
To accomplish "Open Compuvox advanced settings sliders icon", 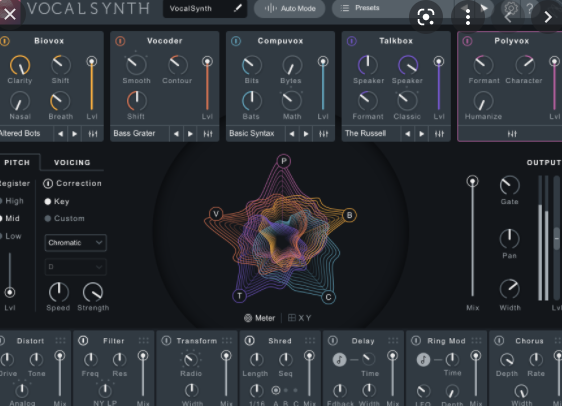I will click(323, 134).
